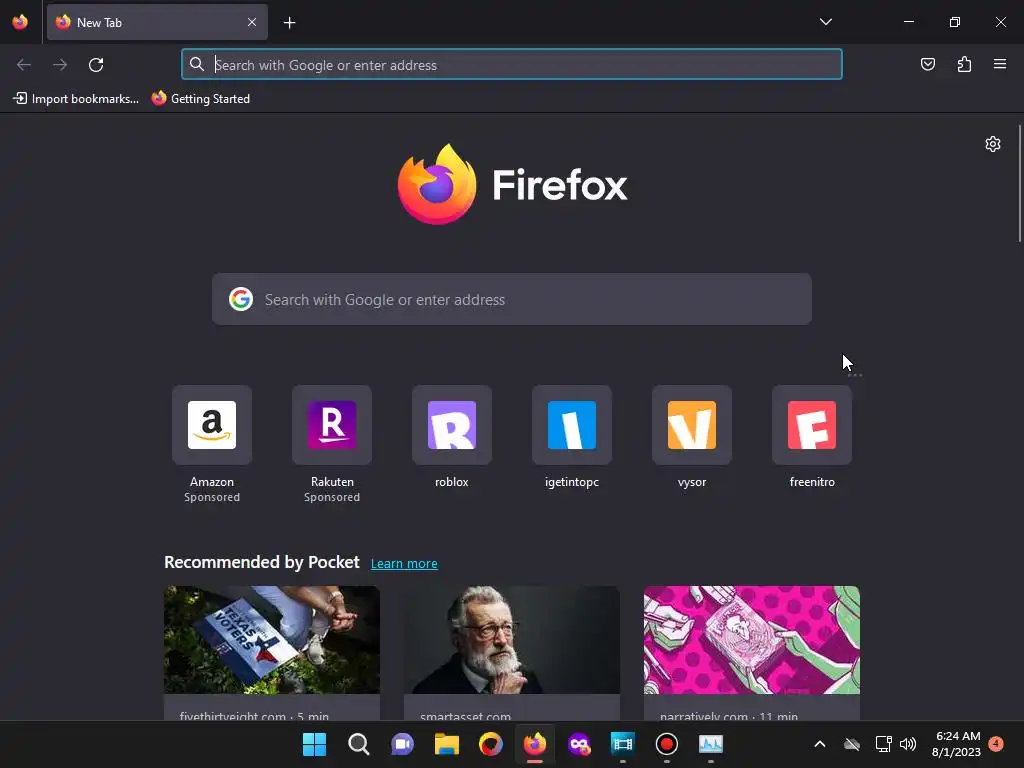This screenshot has width=1024, height=768.
Task: Click the cloud sync tray icon
Action: coord(852,744)
